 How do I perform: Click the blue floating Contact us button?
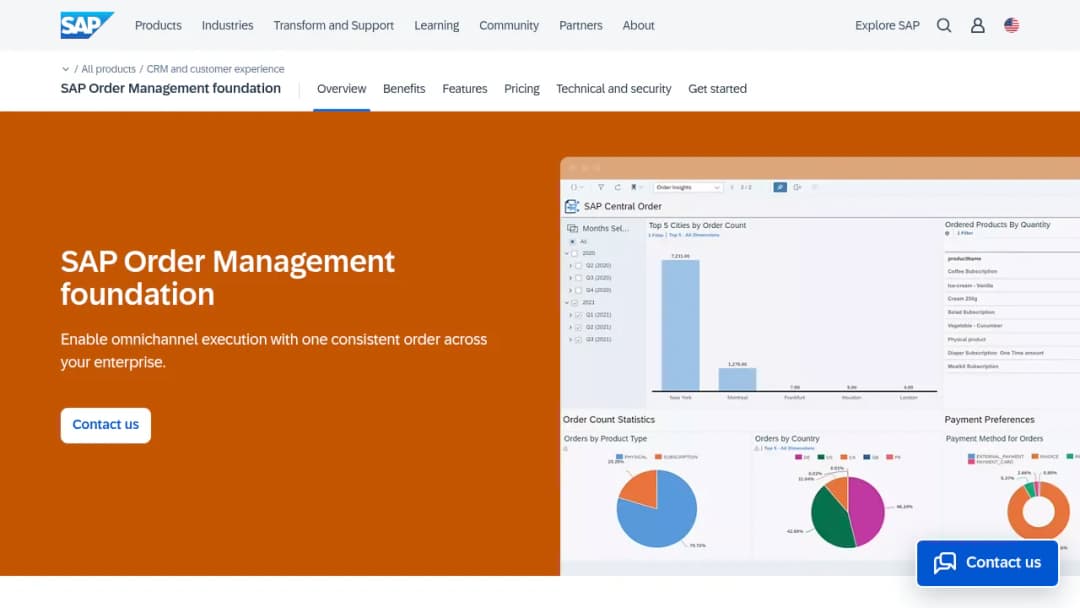pyautogui.click(x=987, y=563)
